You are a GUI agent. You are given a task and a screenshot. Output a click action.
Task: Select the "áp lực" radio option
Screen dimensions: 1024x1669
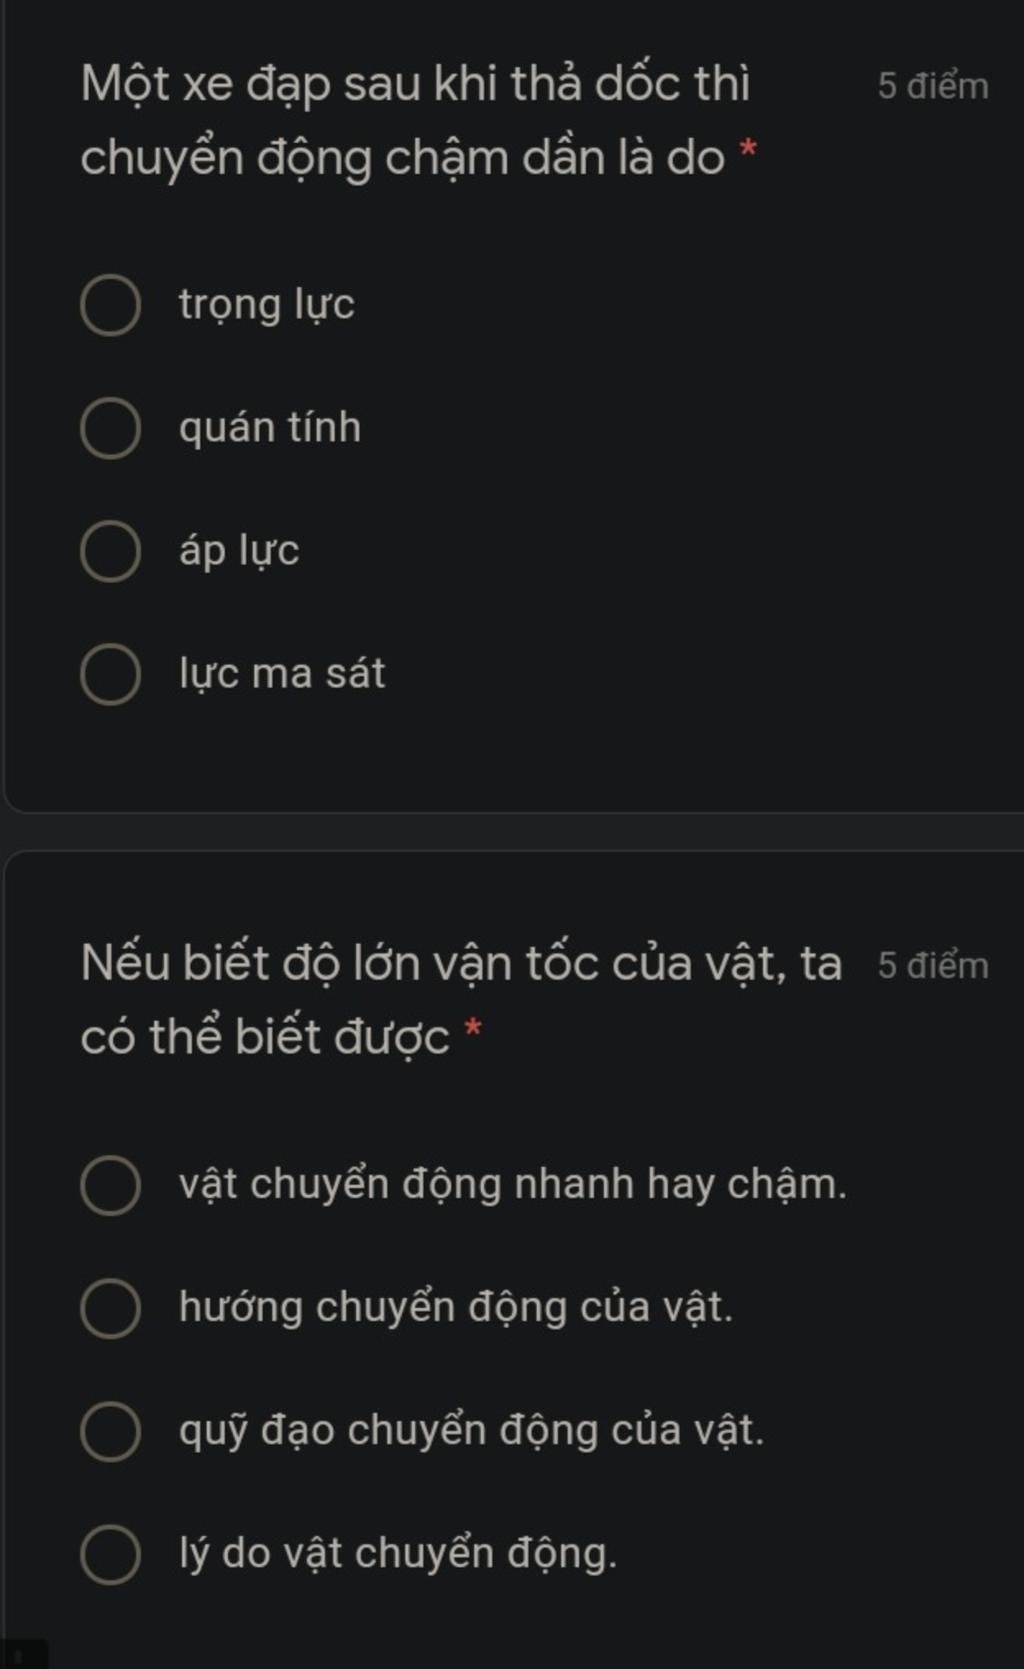tap(110, 549)
